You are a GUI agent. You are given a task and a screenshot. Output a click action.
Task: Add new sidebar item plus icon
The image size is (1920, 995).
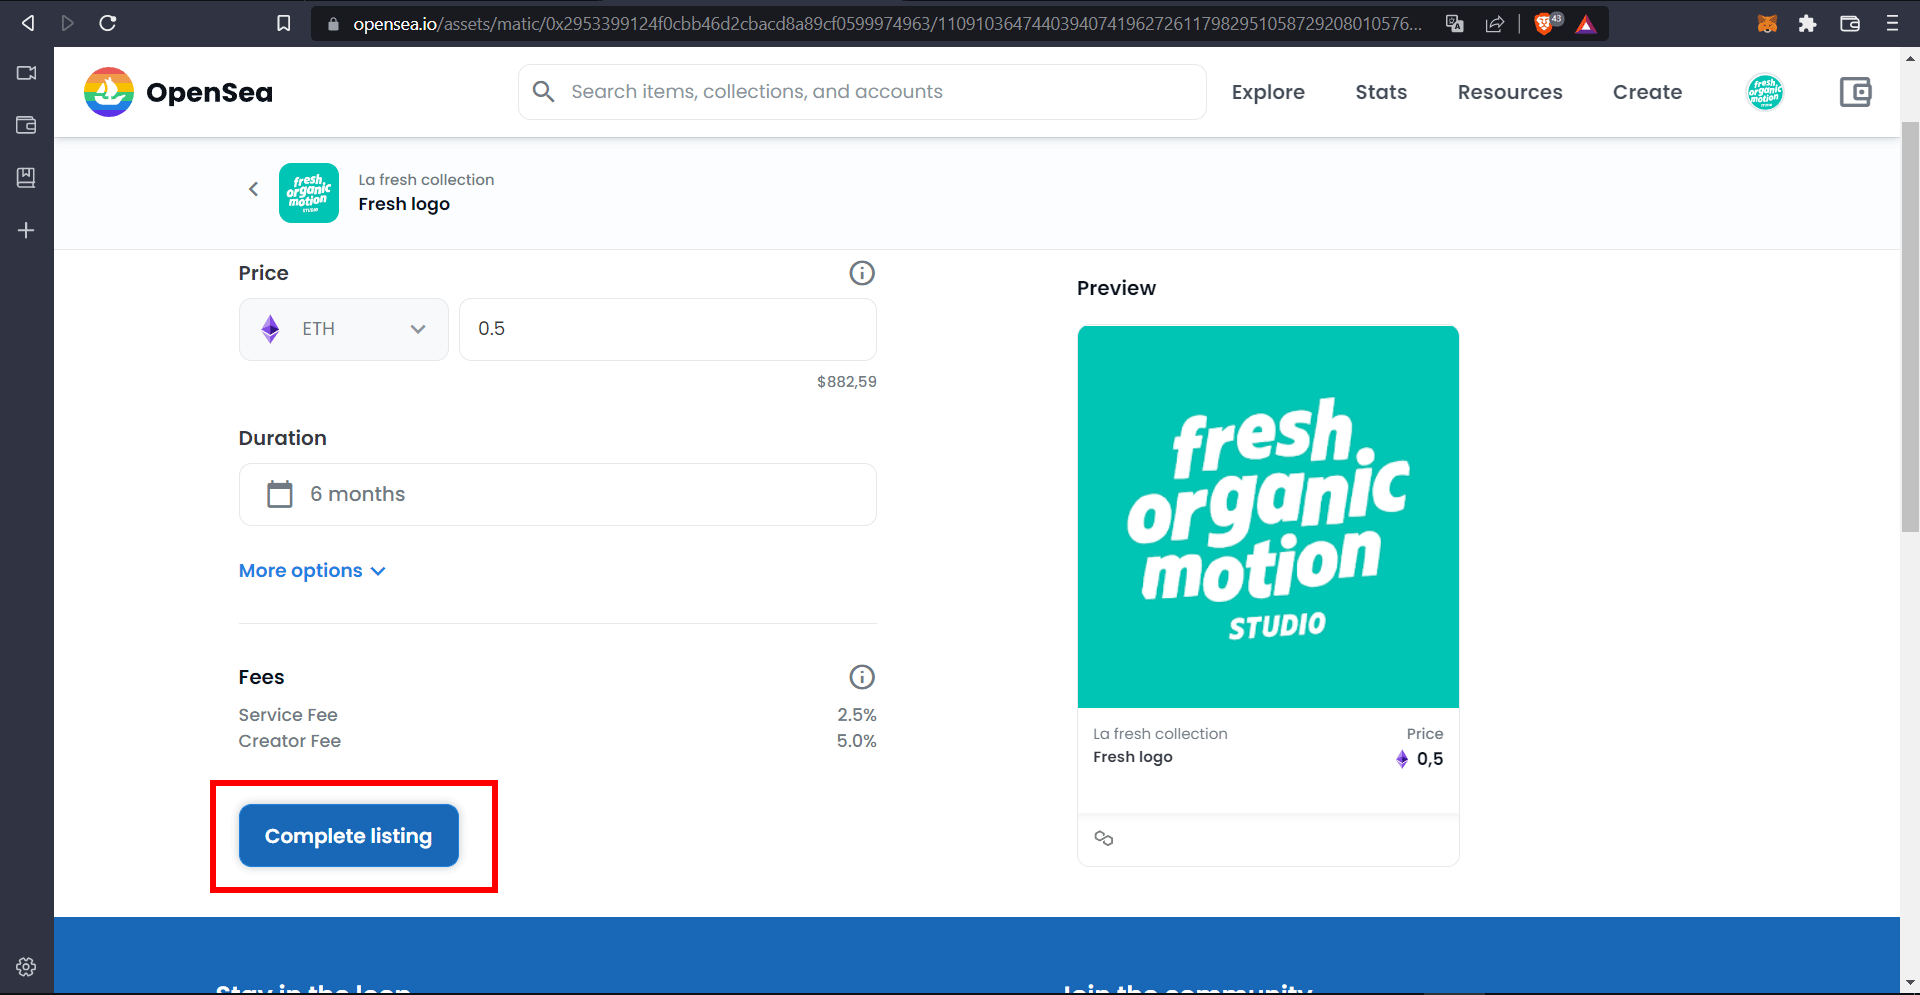[x=26, y=230]
